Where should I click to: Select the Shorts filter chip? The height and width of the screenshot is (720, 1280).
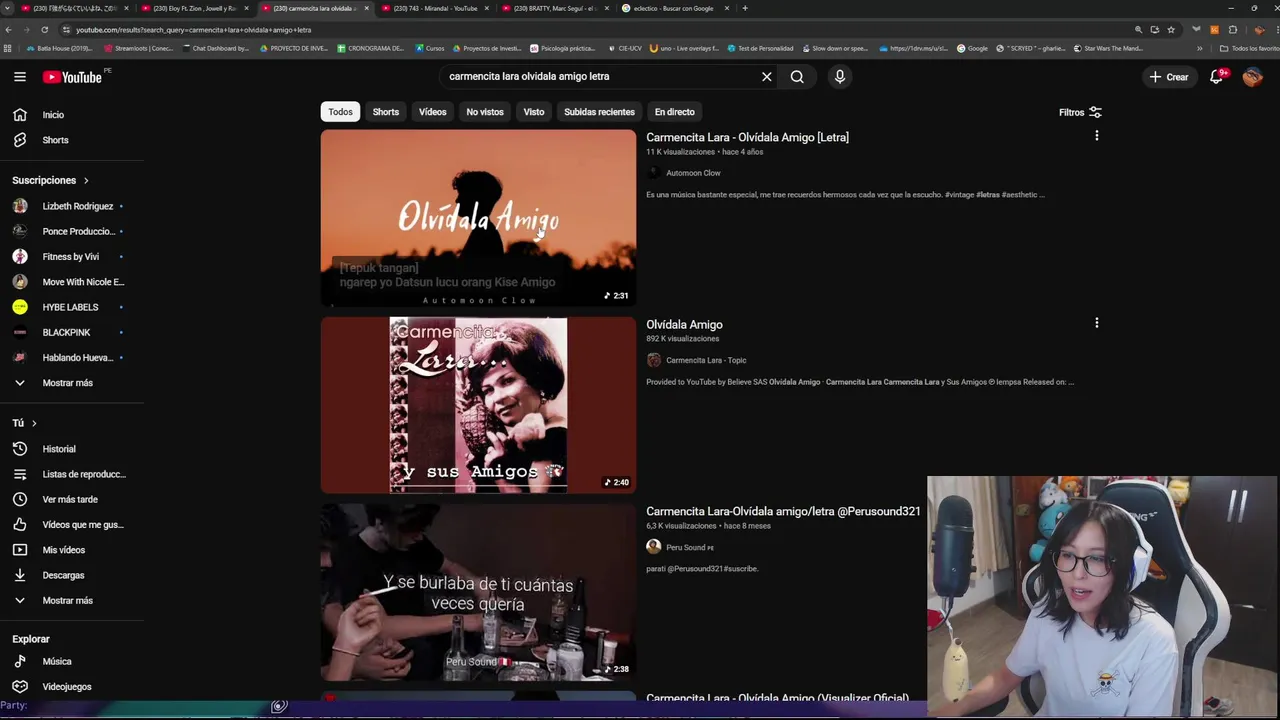(385, 112)
